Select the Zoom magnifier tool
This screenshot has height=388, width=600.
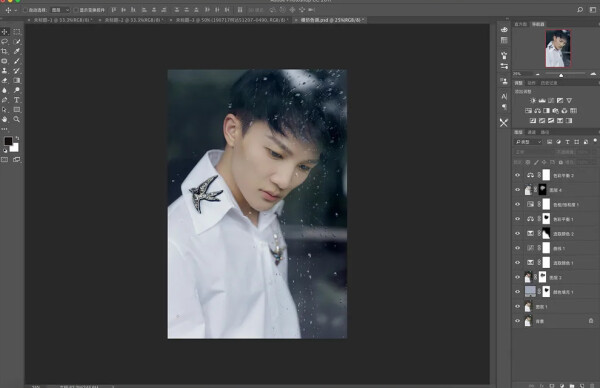(16, 119)
